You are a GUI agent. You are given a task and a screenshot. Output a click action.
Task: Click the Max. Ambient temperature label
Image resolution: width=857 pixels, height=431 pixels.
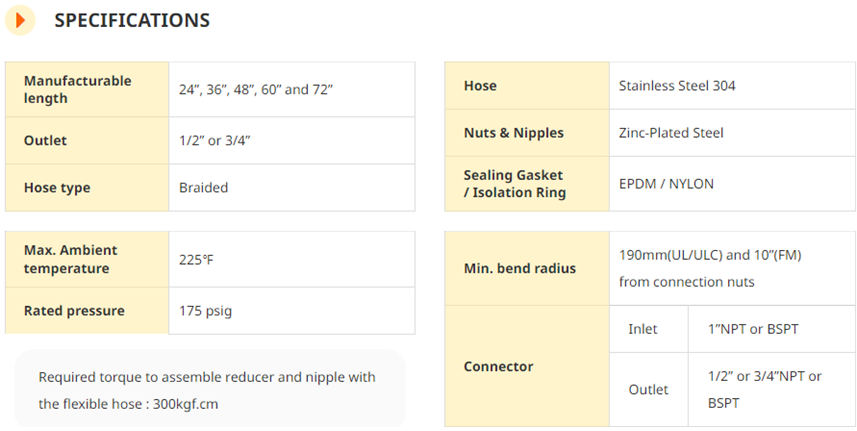71,259
